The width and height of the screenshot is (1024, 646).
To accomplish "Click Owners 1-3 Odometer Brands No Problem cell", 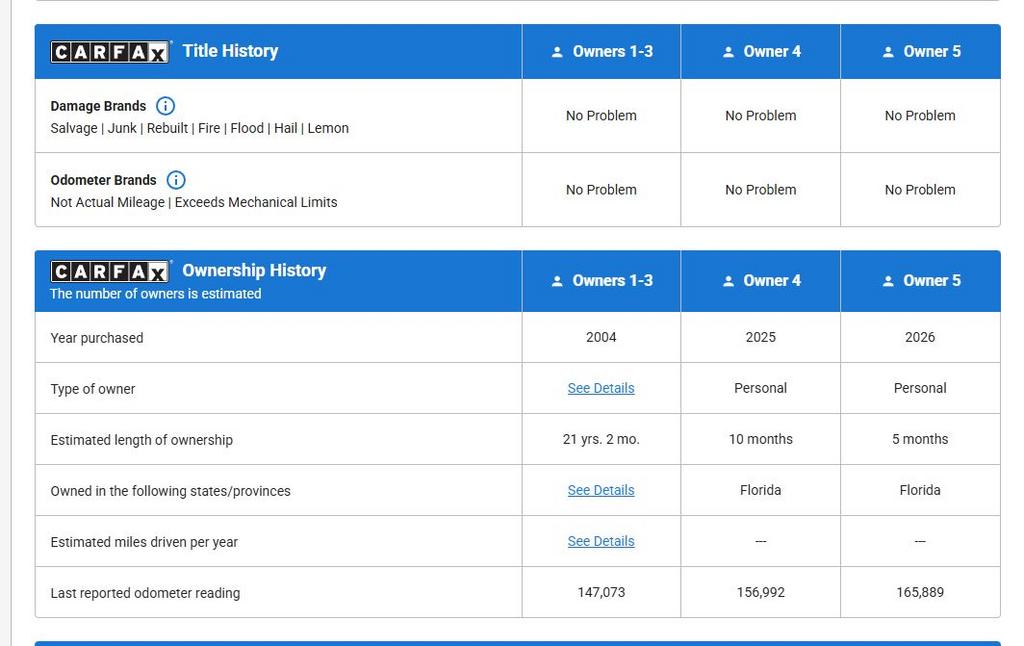I will pos(601,190).
